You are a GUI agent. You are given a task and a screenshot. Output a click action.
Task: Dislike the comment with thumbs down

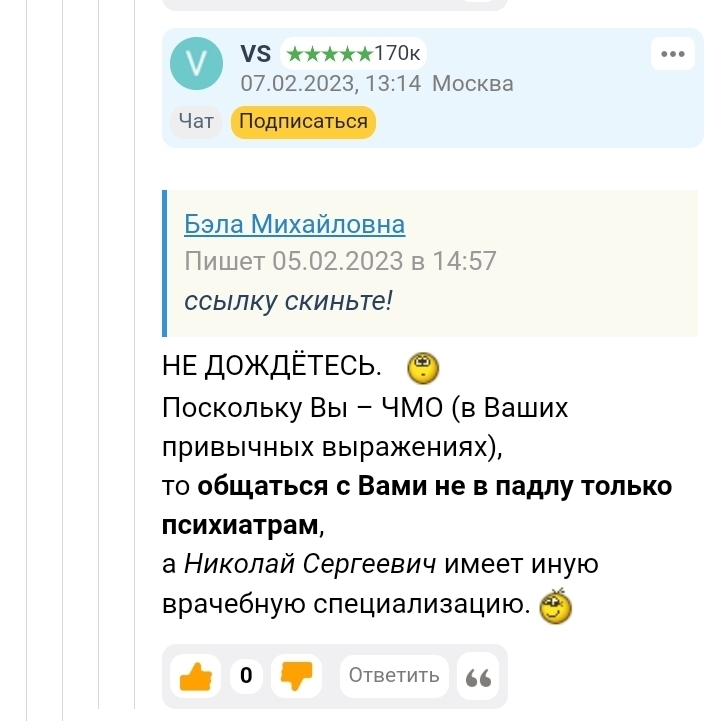[297, 677]
